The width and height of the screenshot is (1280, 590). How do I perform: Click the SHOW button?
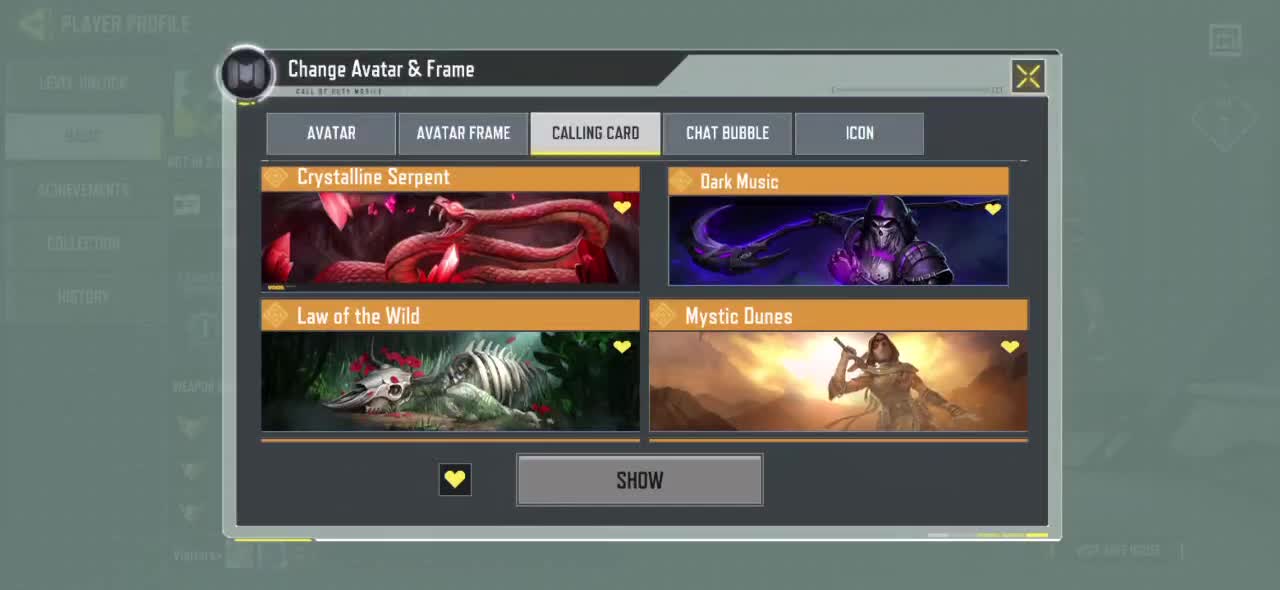pos(640,480)
